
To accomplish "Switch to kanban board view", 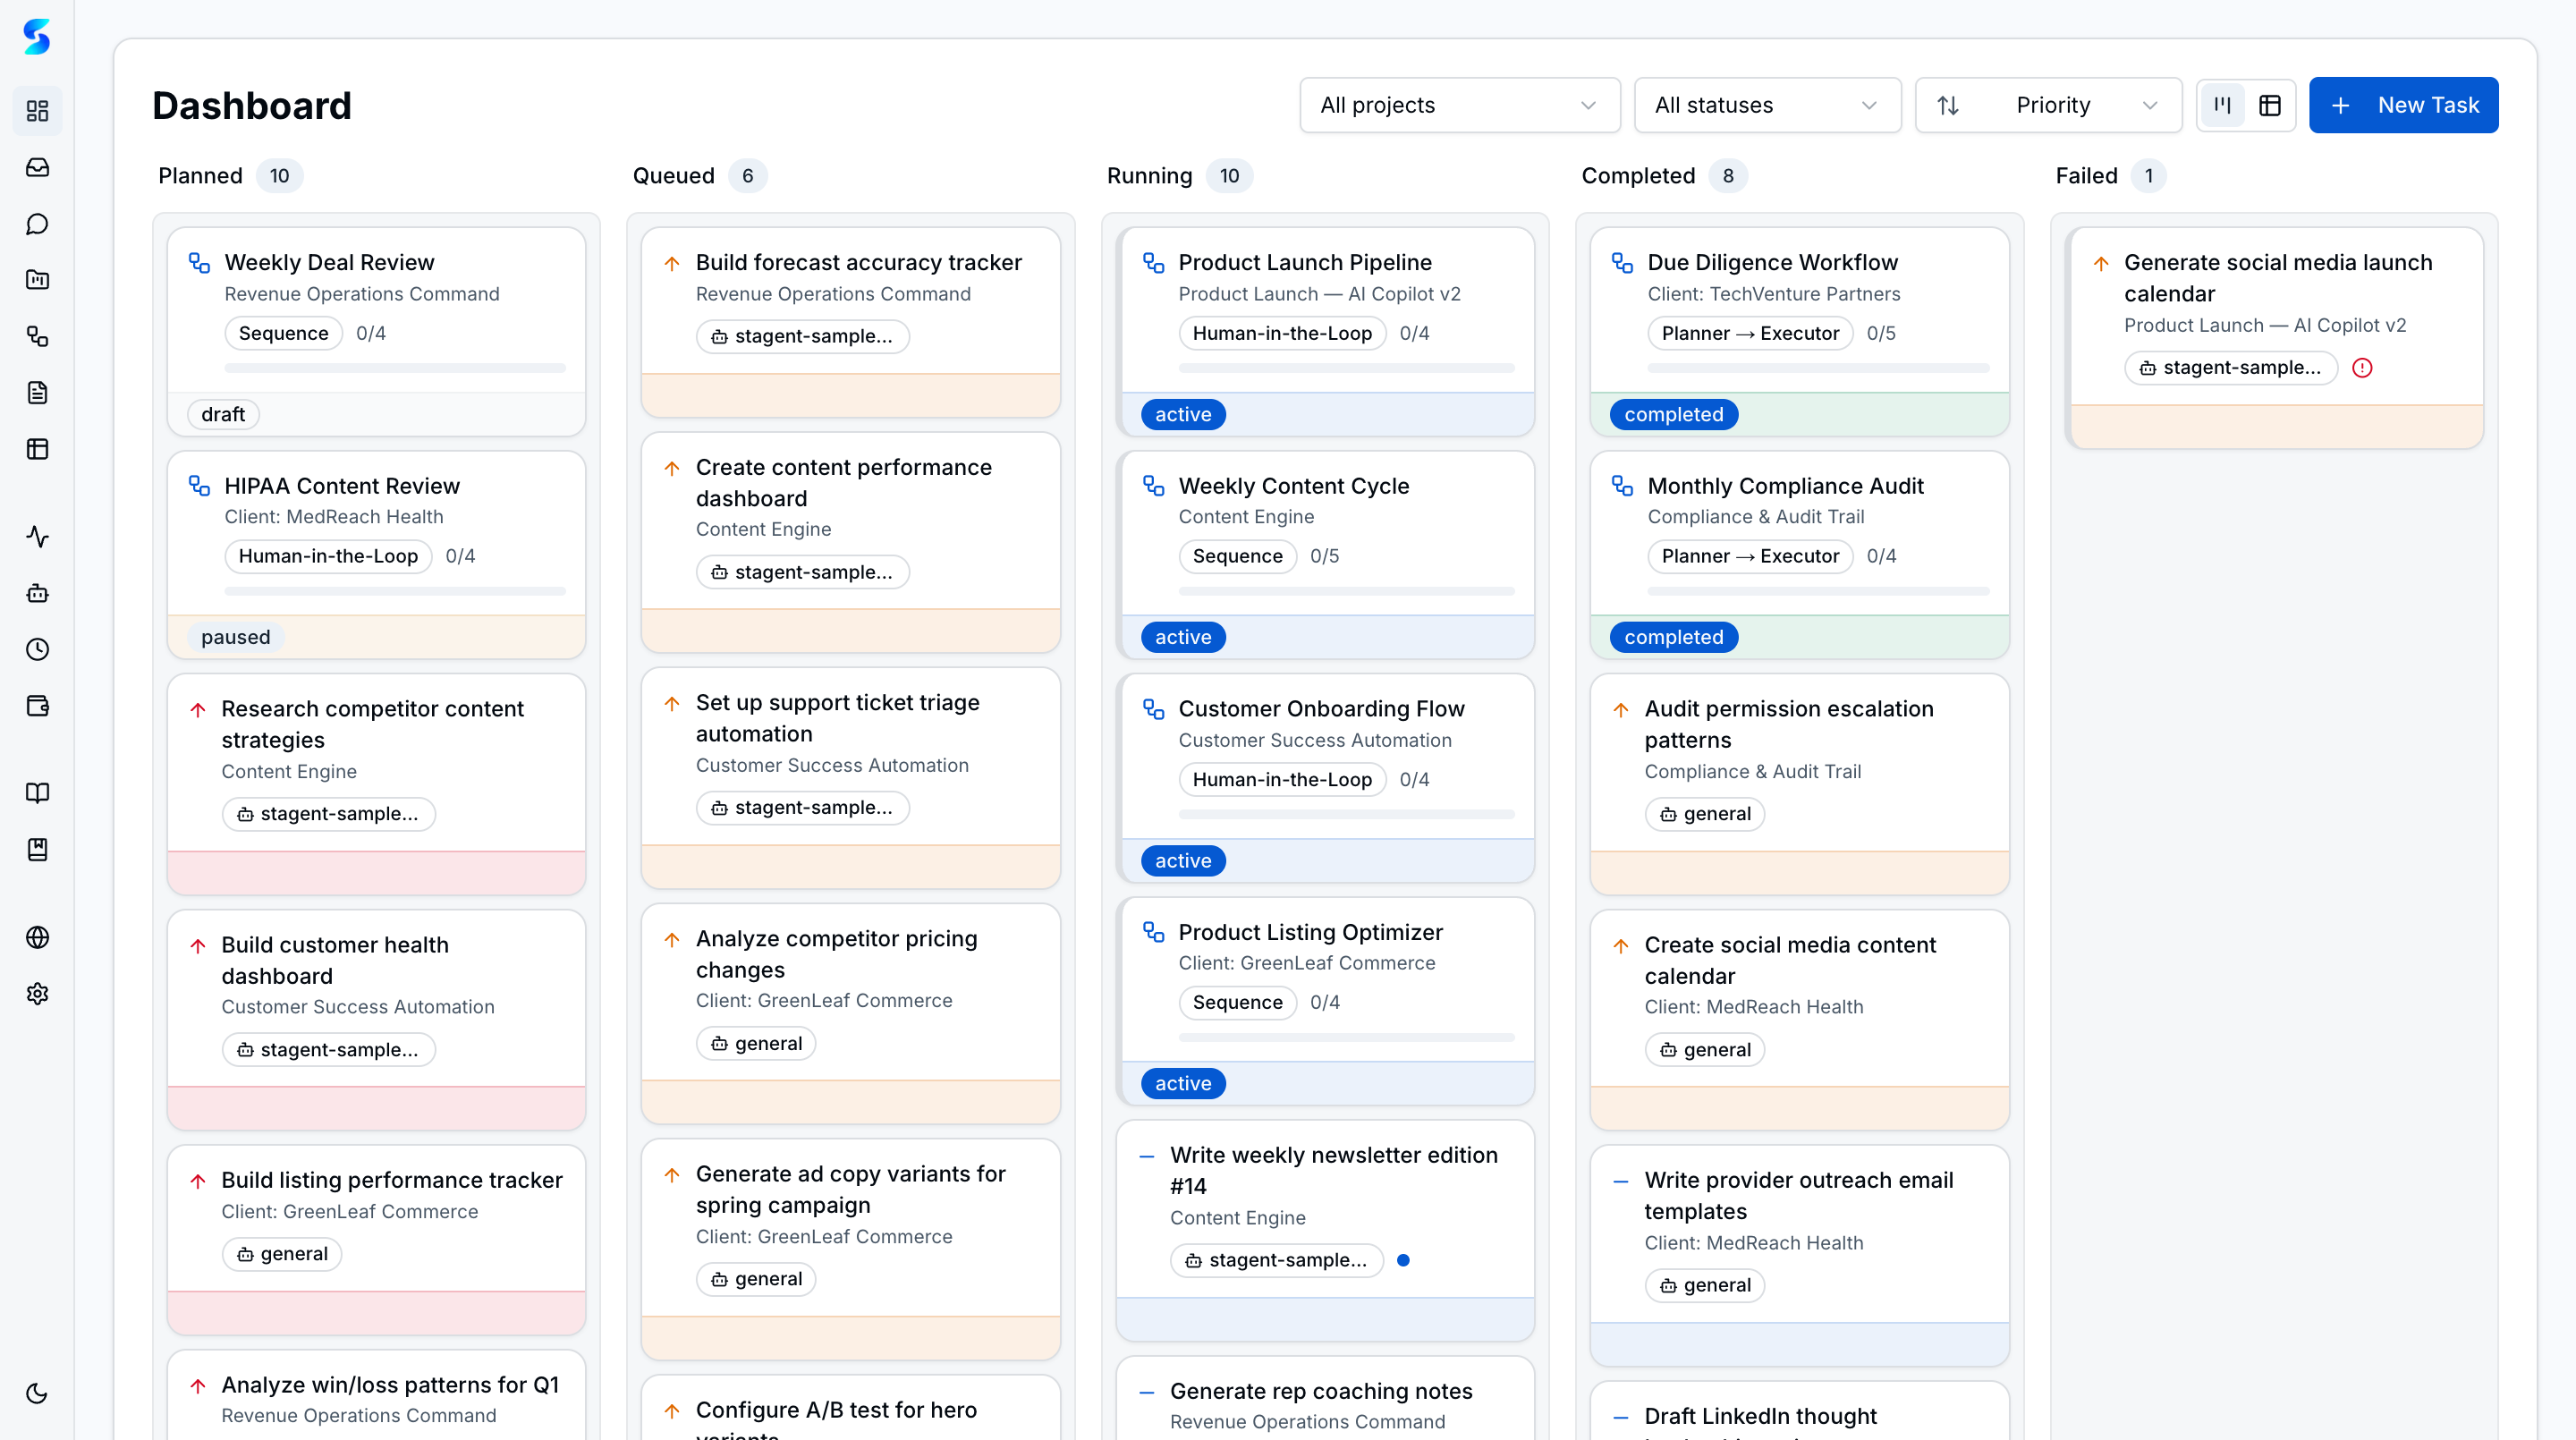I will pos(2222,105).
